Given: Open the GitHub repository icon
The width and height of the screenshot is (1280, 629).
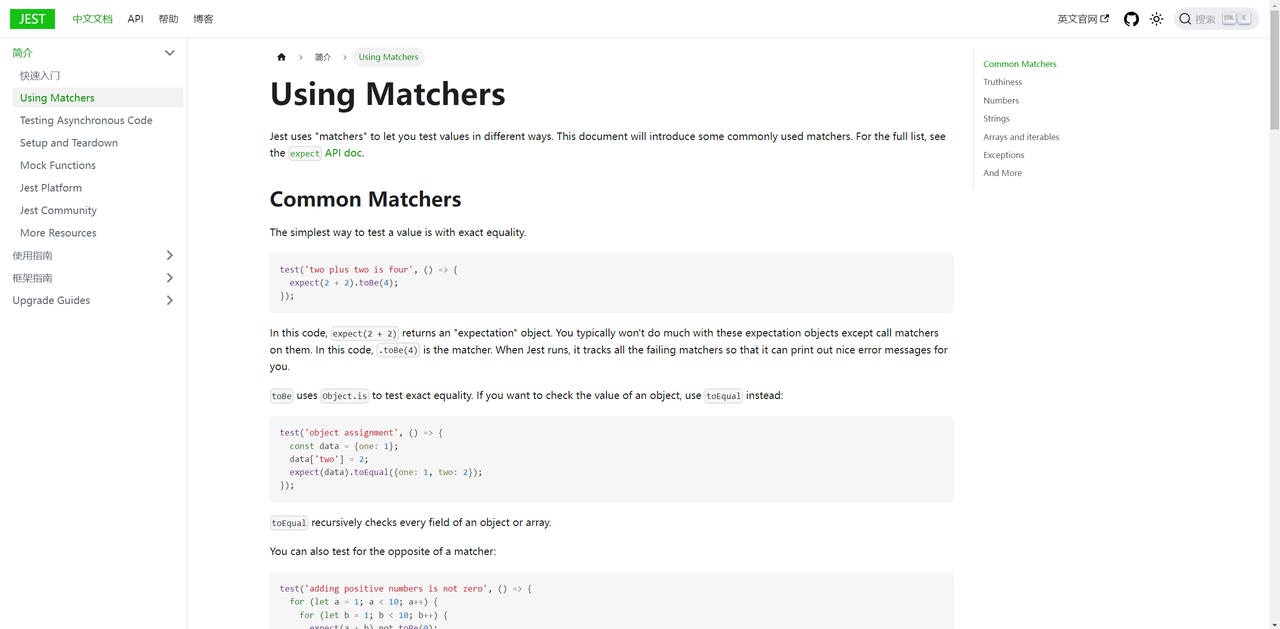Looking at the screenshot, I should point(1131,19).
